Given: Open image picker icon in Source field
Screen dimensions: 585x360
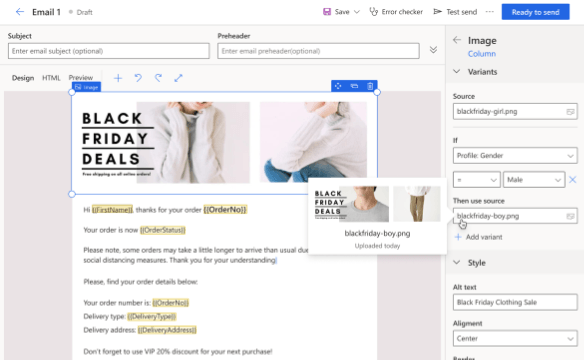Looking at the screenshot, I should point(570,112).
